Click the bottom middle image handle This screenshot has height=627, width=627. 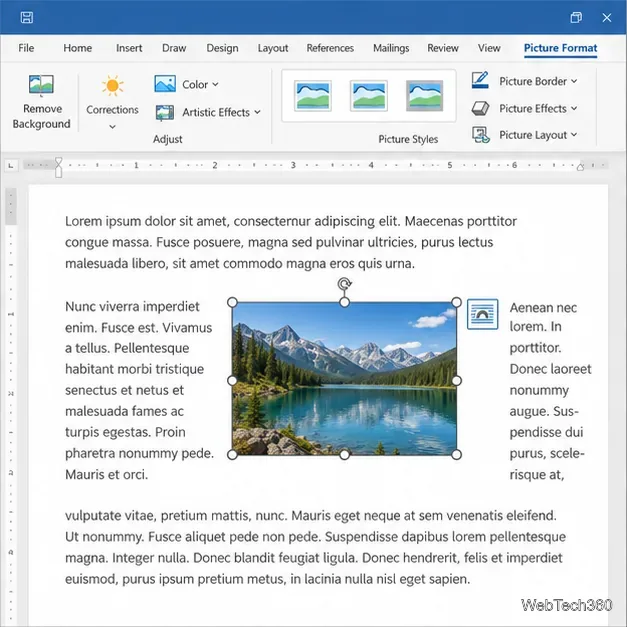(x=344, y=455)
